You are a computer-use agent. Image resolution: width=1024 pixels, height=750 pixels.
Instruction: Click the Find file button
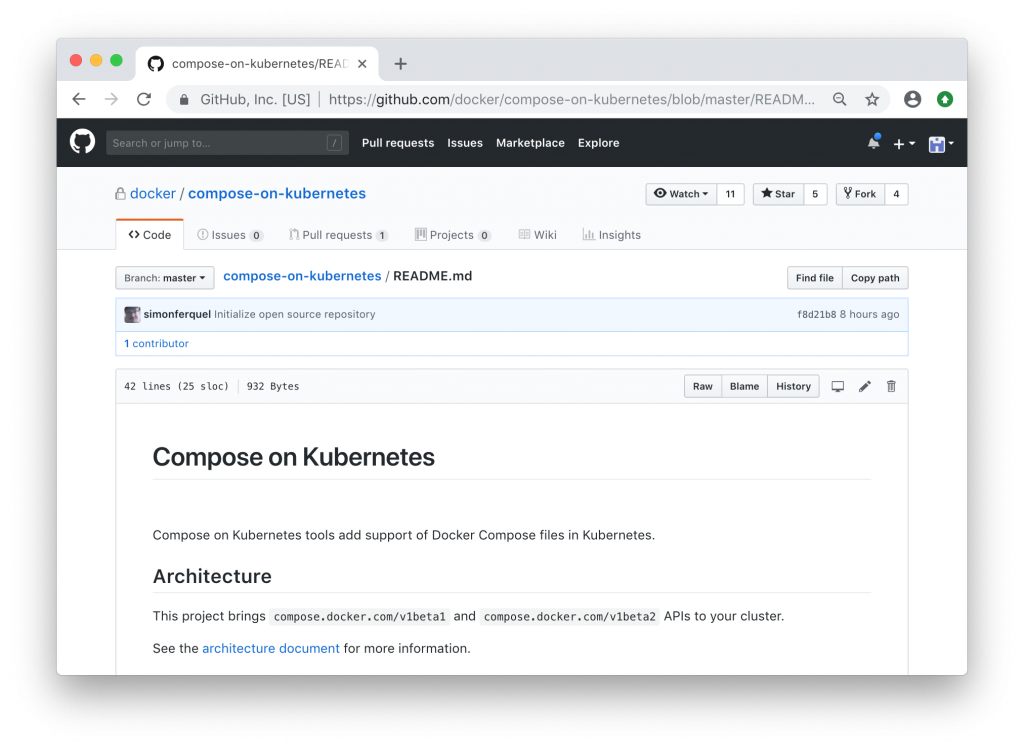tap(814, 278)
